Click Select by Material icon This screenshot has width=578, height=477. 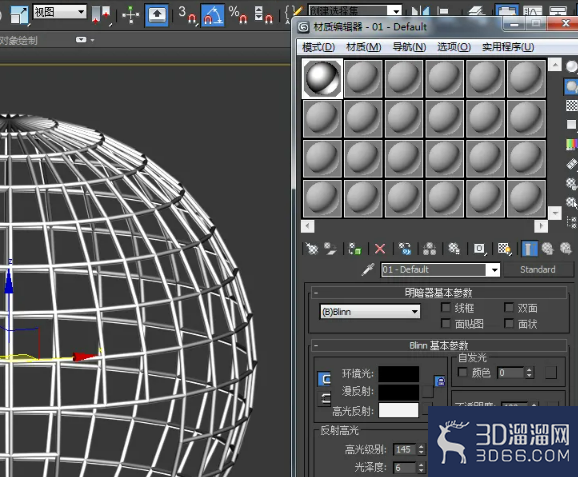tap(571, 202)
